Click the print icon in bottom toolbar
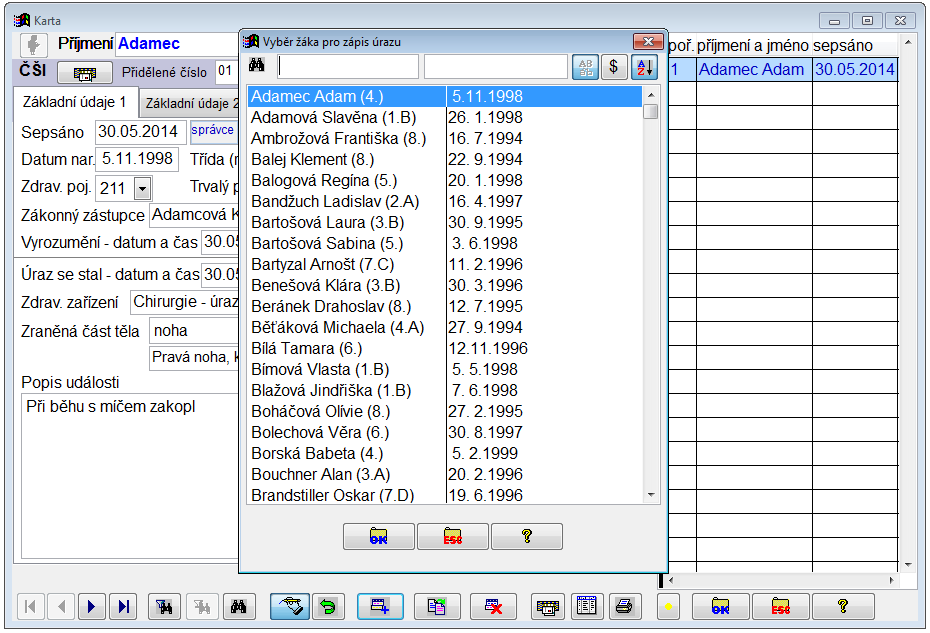The width and height of the screenshot is (930, 633). tap(623, 606)
